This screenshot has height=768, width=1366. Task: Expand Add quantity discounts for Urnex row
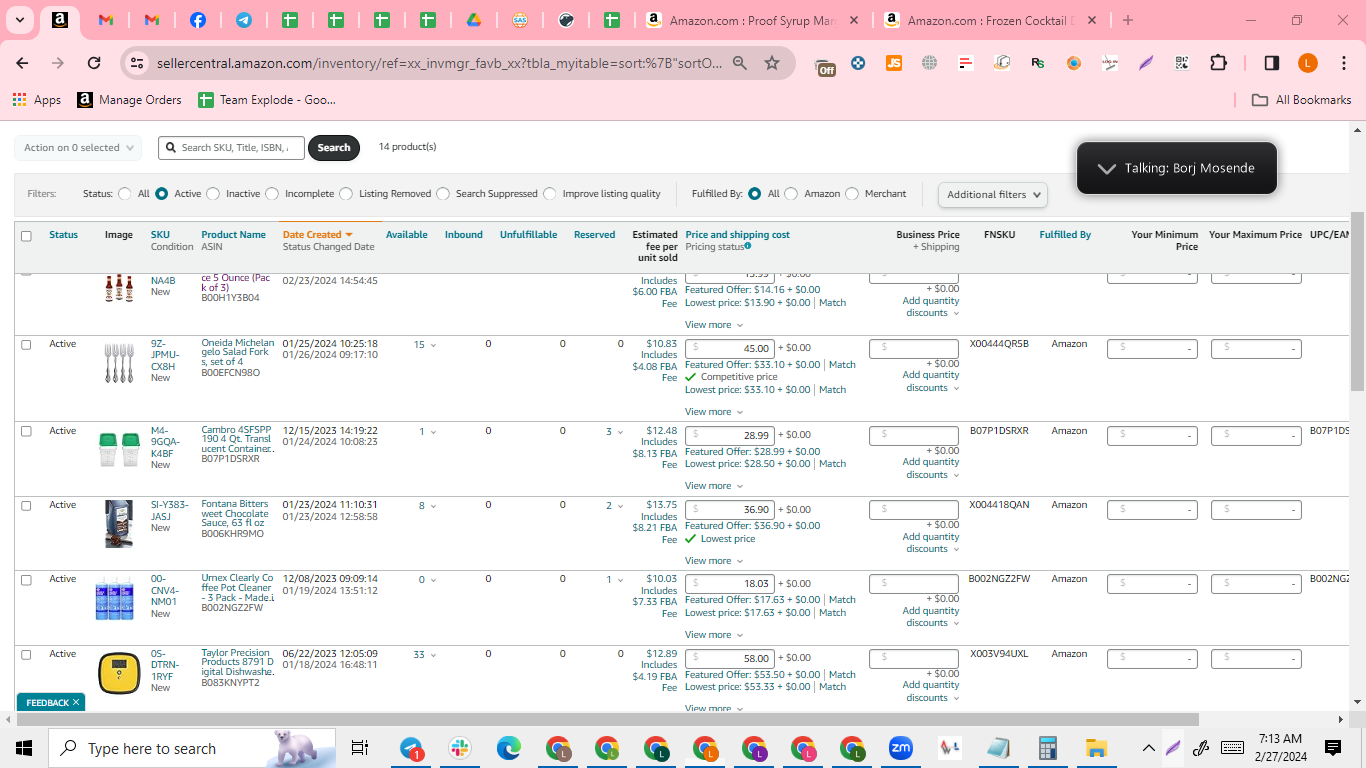[931, 617]
